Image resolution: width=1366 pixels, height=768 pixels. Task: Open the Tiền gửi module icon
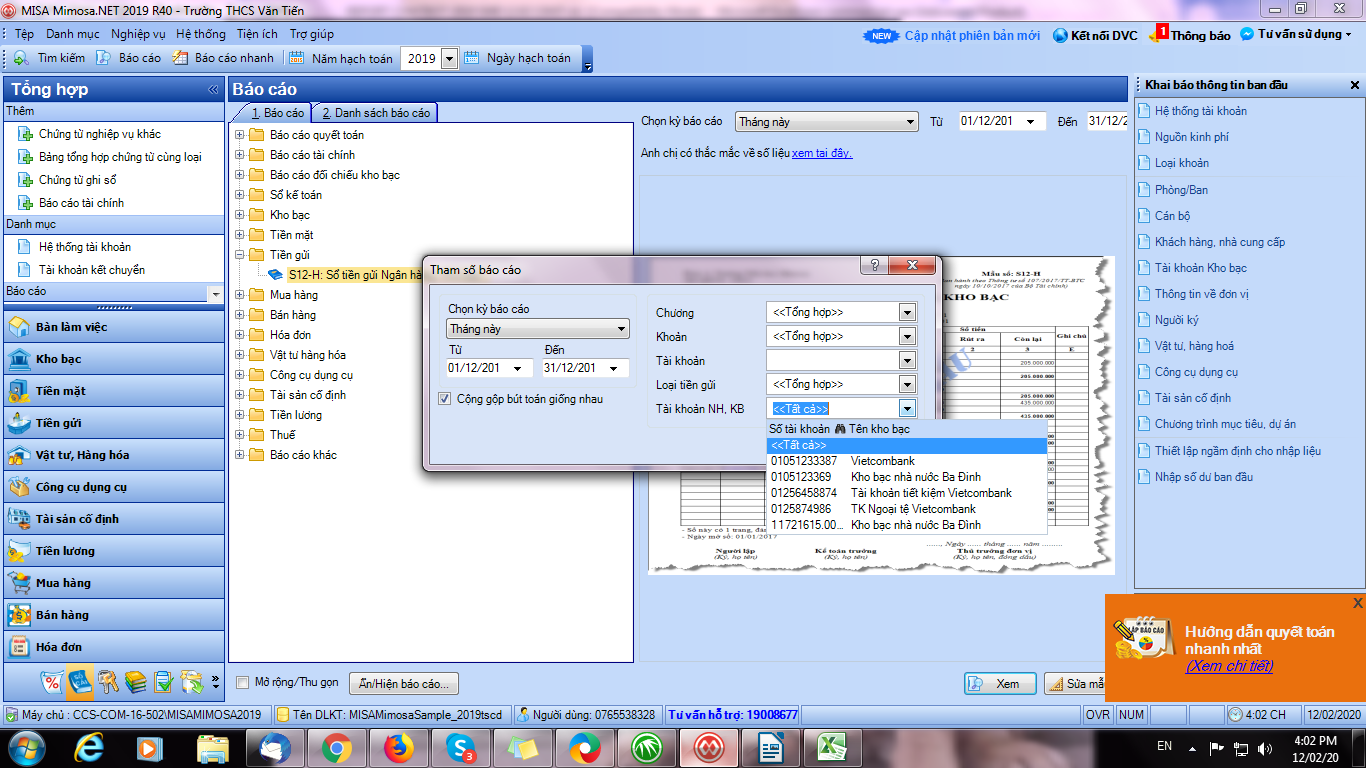pos(18,423)
